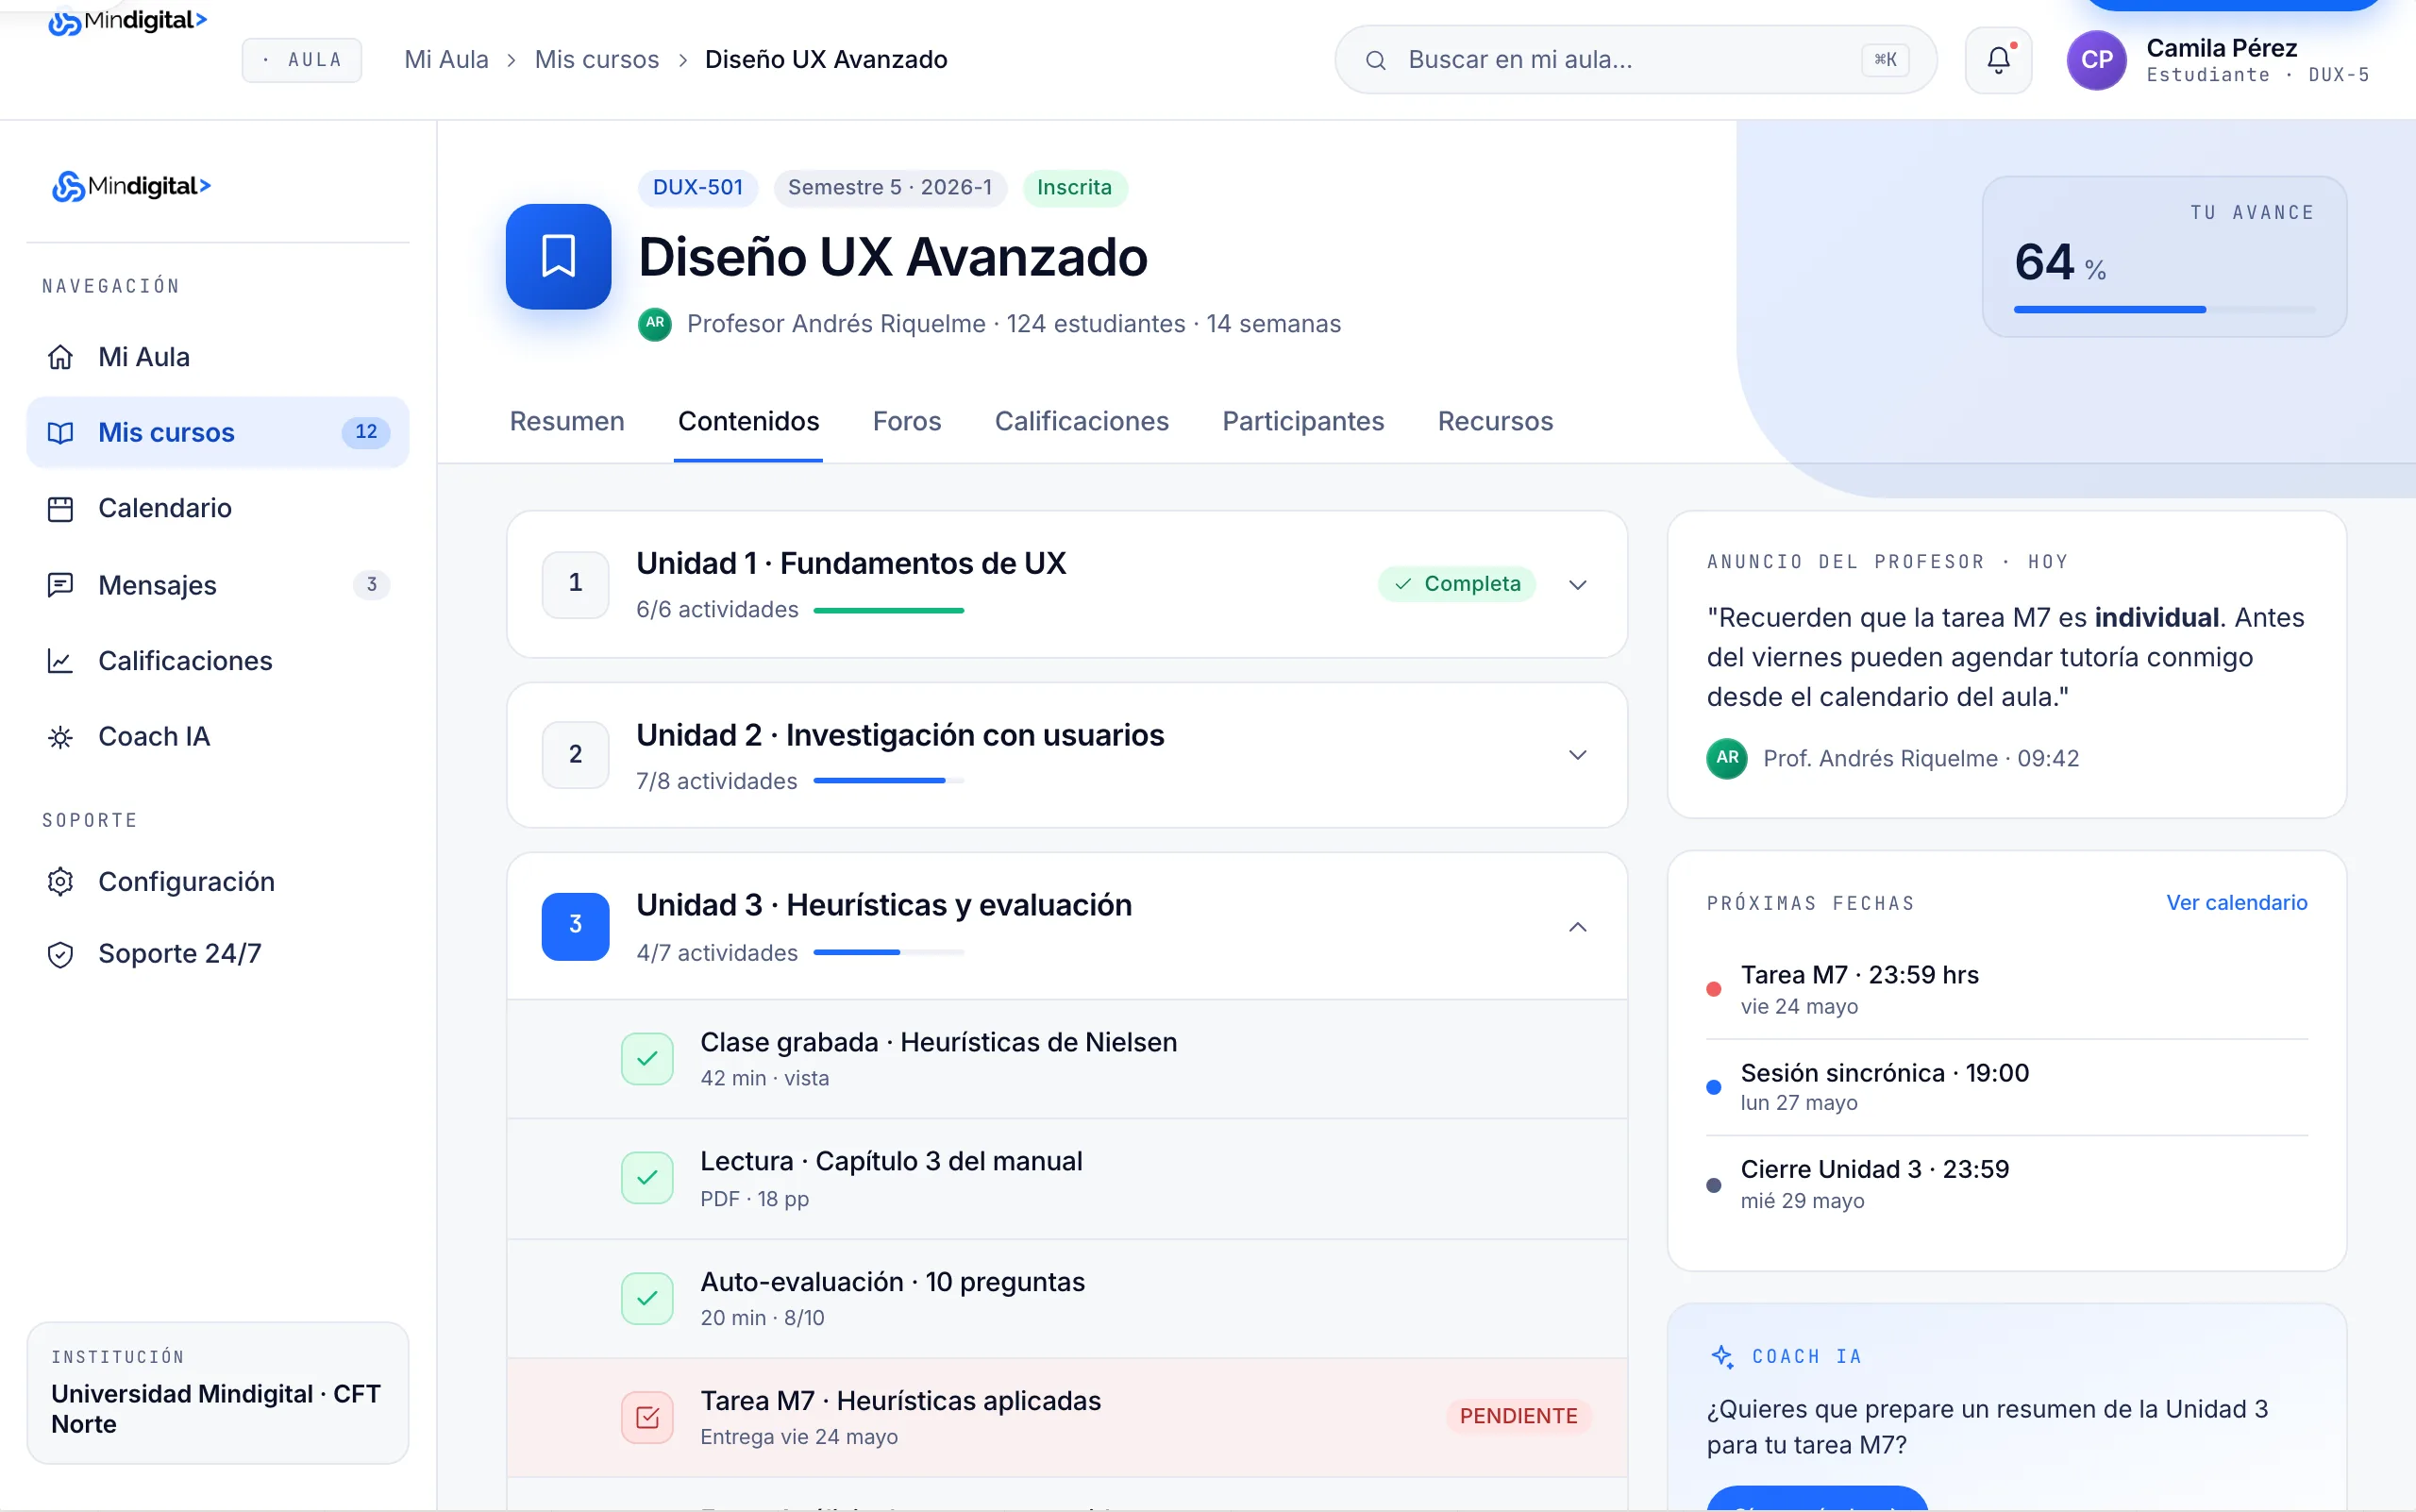Open Ver calendario link

click(2236, 903)
